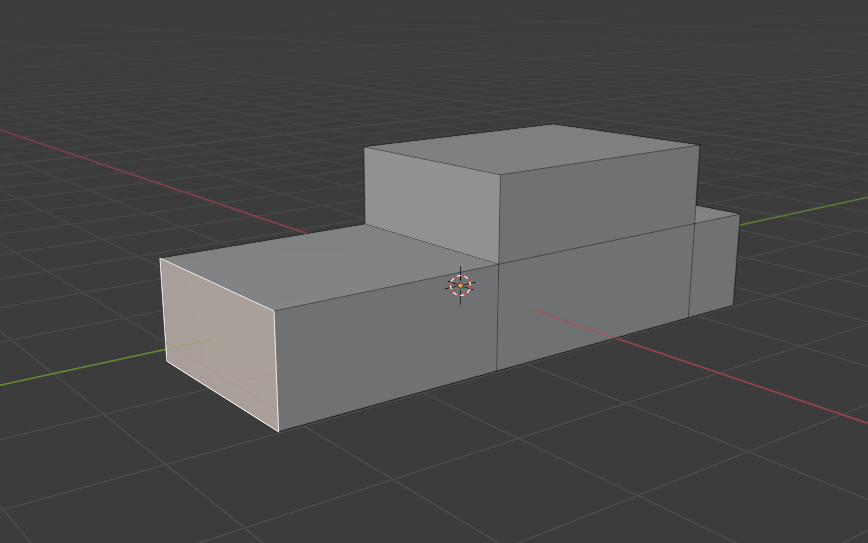
Task: Select the narrow side face at the far end
Action: click(x=713, y=266)
